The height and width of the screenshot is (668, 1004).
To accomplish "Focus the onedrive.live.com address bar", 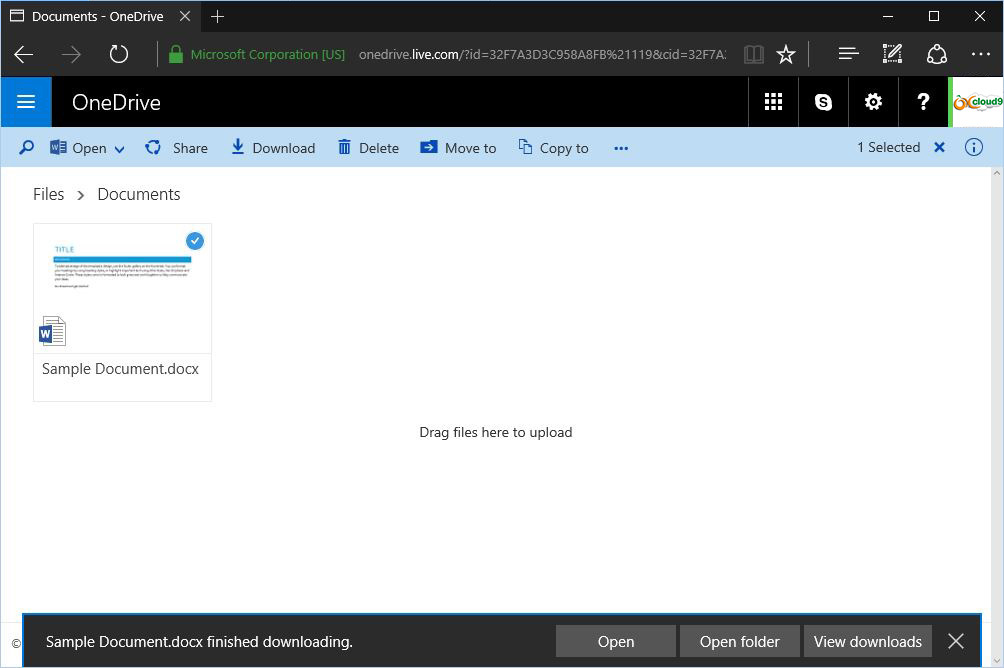I will 542,54.
